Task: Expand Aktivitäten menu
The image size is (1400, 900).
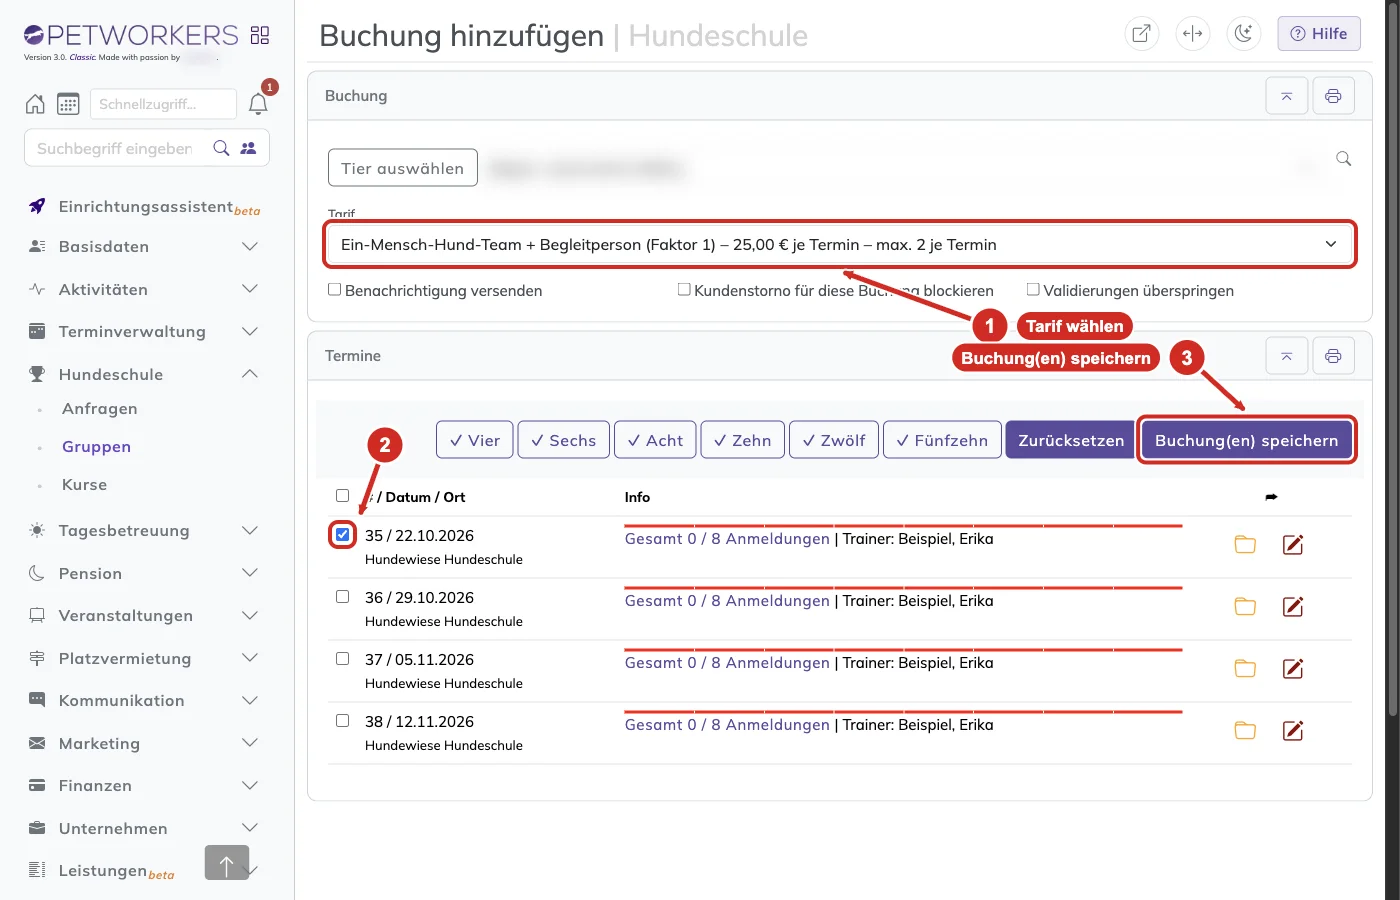Action: (143, 289)
